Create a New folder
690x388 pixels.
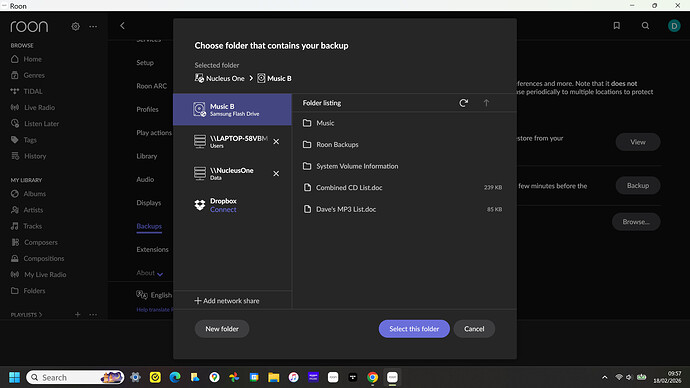(222, 329)
